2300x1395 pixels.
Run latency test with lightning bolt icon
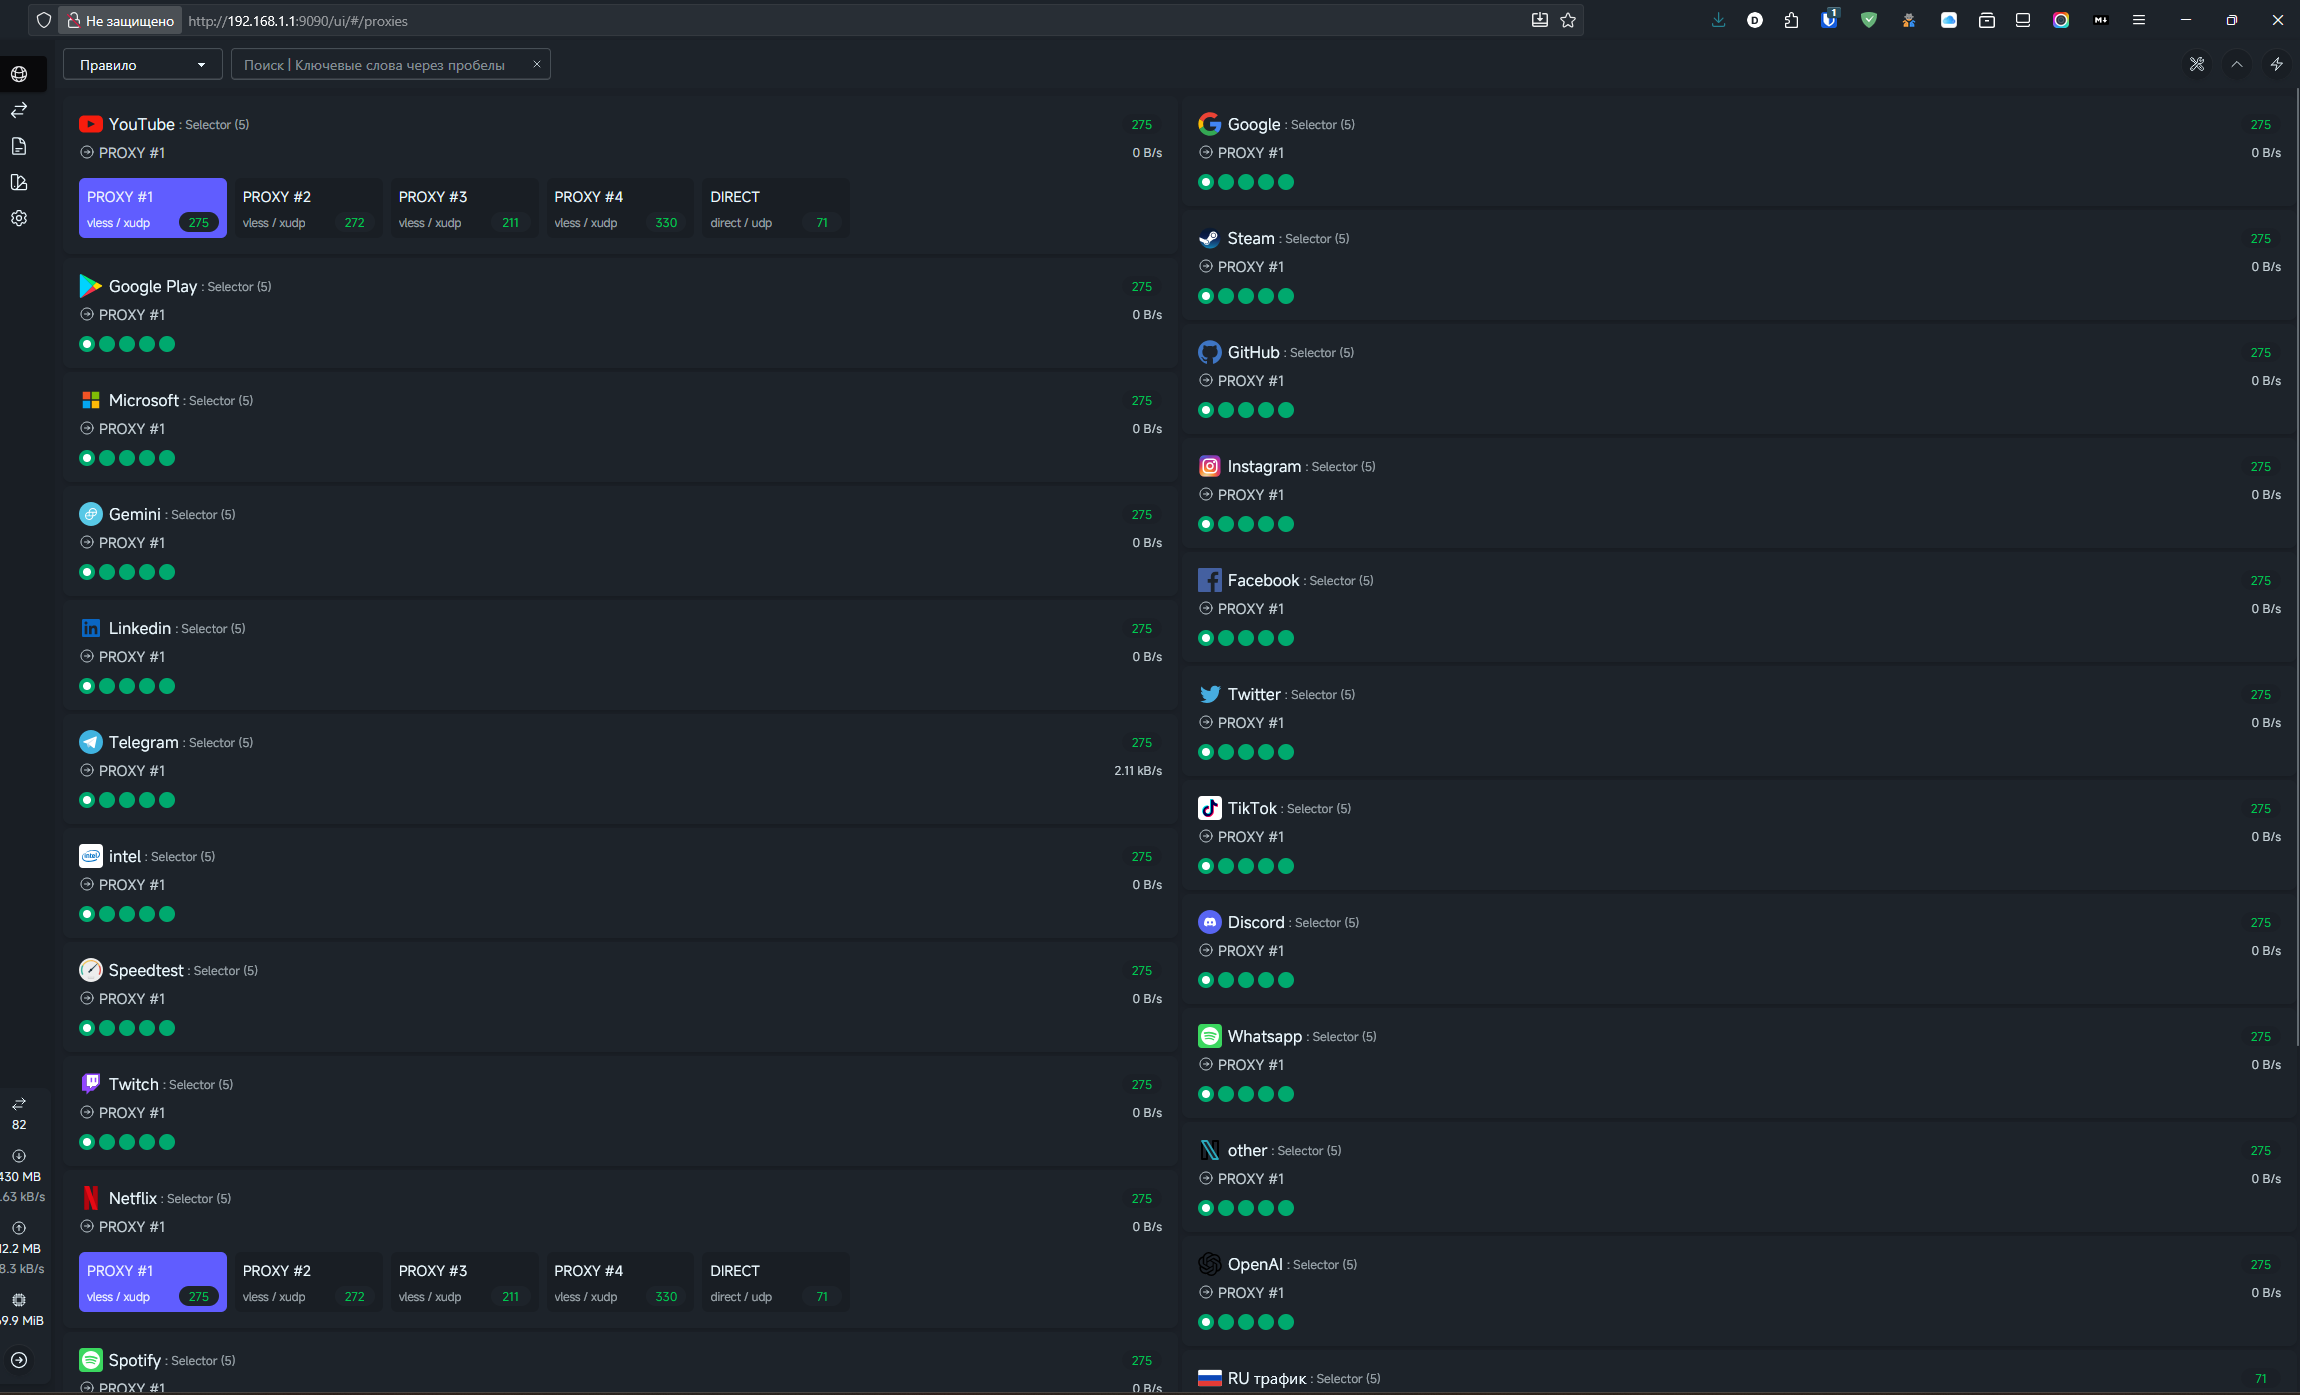click(2277, 64)
